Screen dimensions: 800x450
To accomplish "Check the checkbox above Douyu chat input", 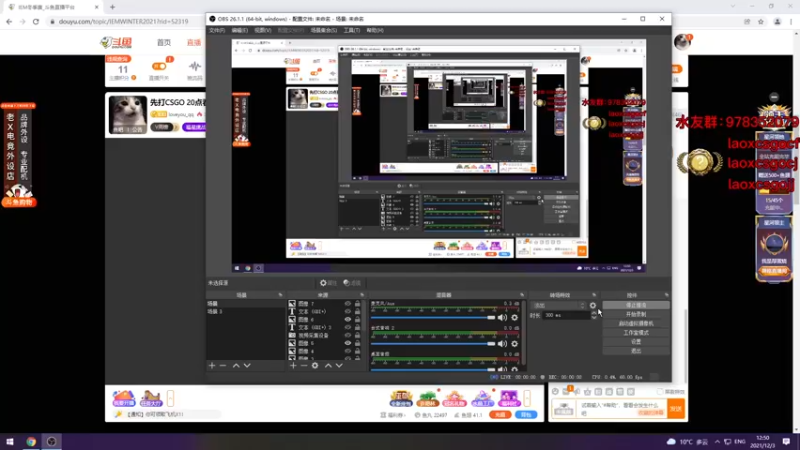I will 660,391.
